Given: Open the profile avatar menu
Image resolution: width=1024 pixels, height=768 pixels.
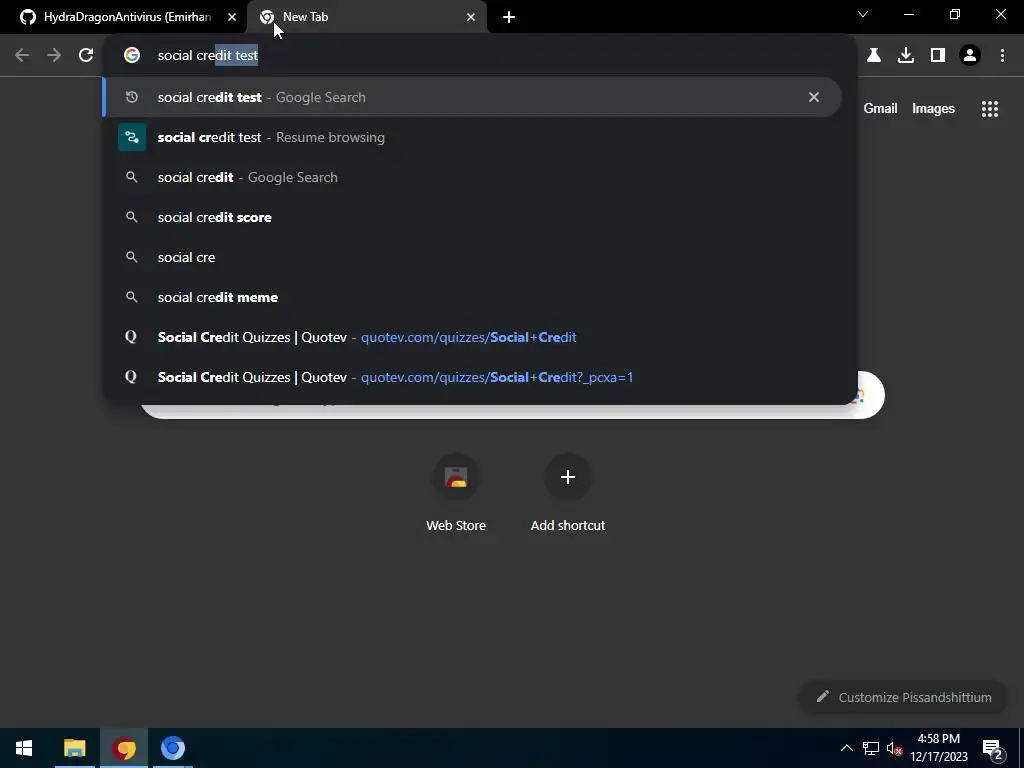Looking at the screenshot, I should pos(970,56).
